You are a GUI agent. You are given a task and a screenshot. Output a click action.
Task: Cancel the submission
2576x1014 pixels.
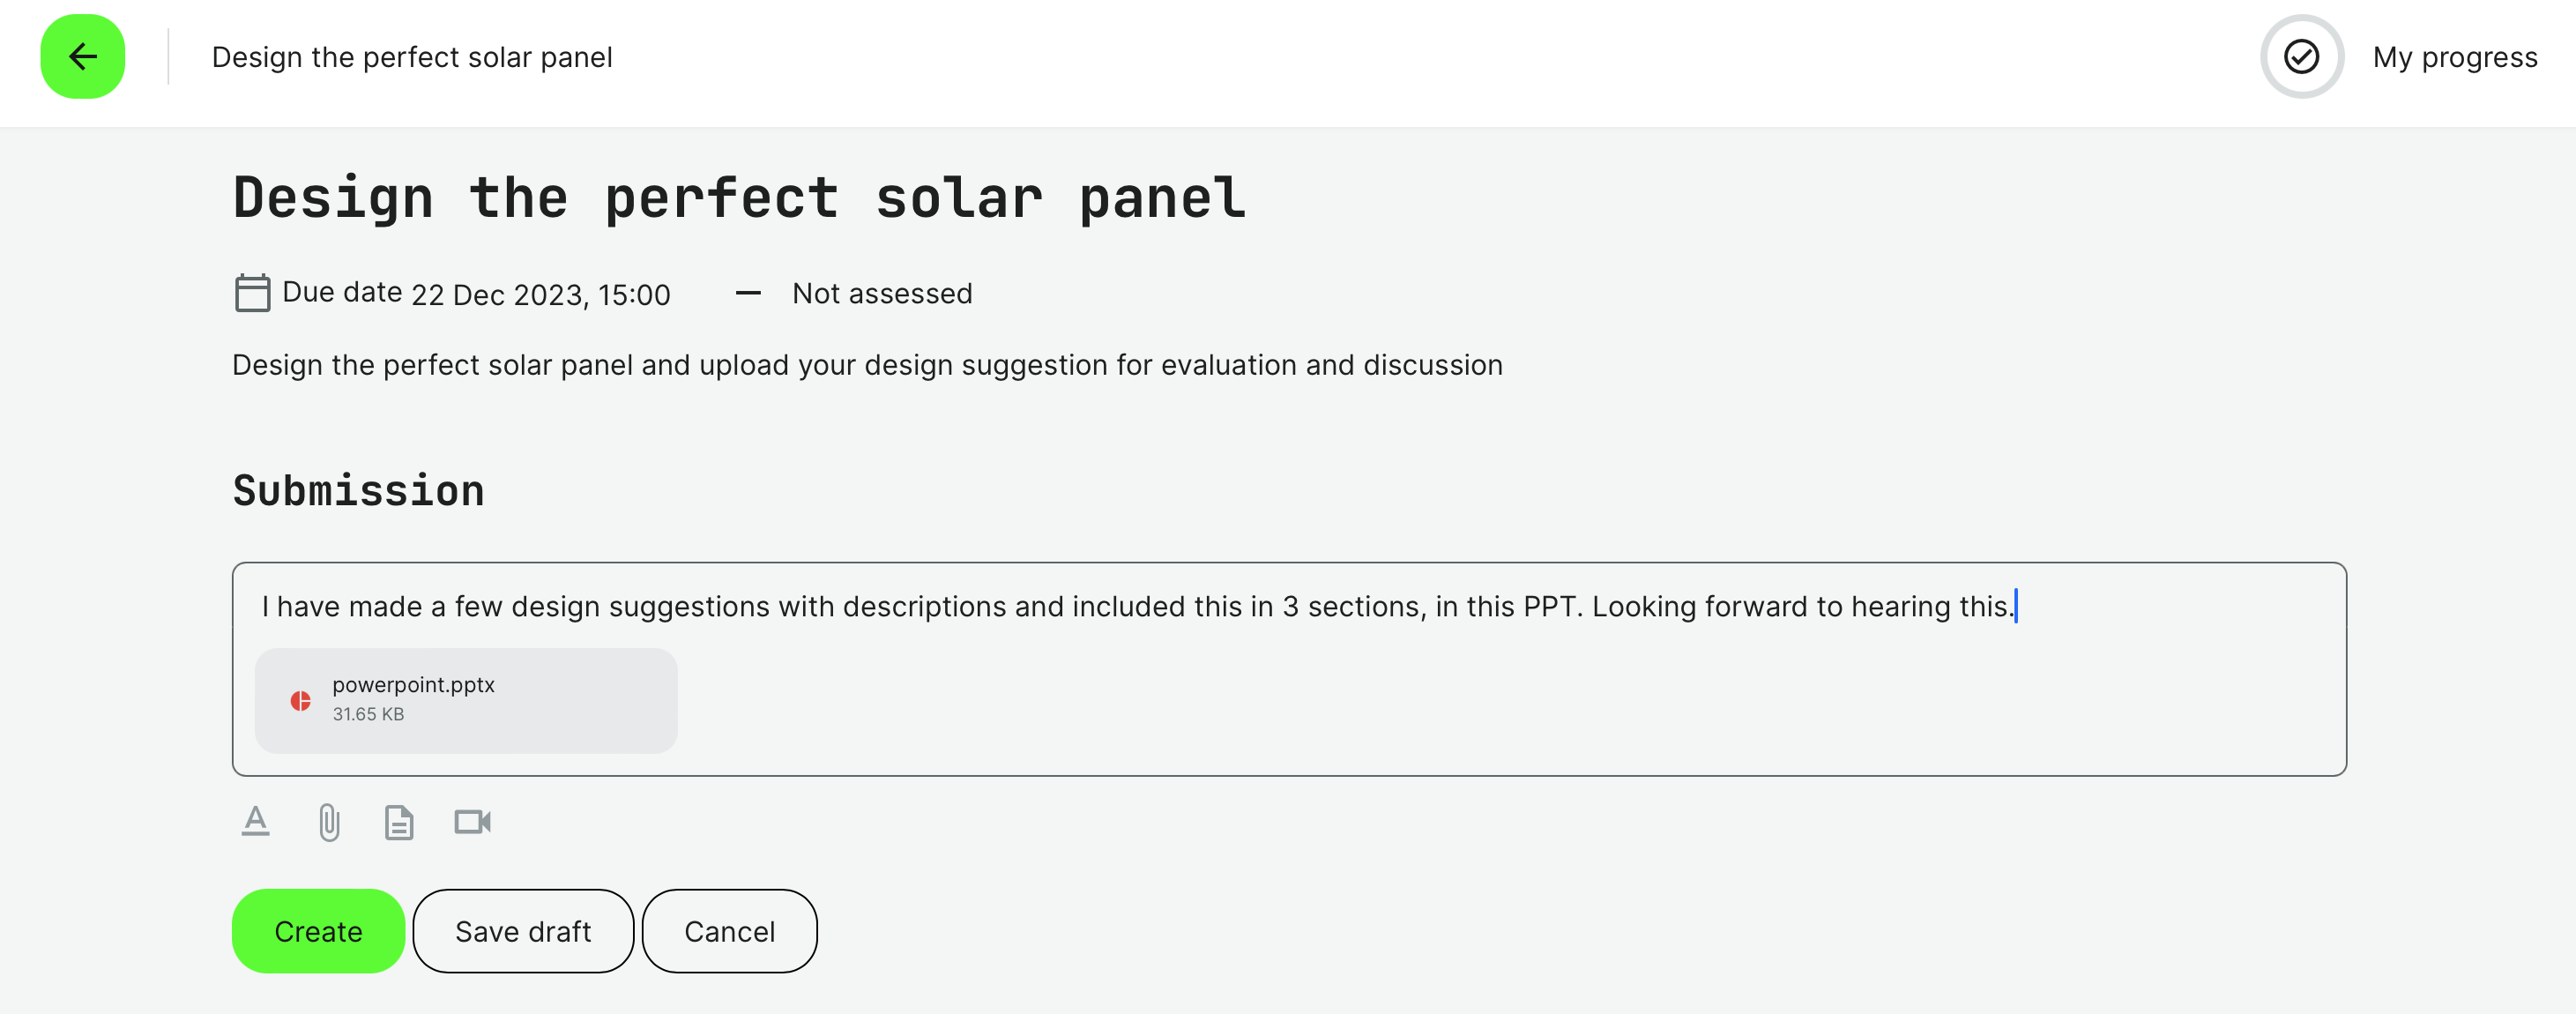click(729, 931)
